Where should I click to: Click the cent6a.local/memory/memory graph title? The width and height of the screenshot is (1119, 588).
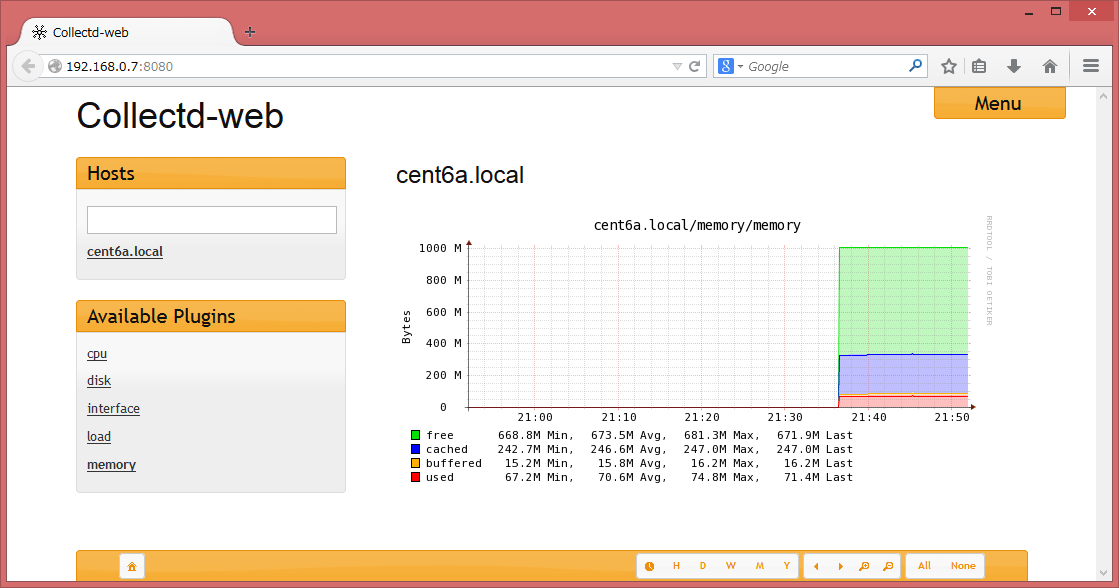[x=697, y=225]
